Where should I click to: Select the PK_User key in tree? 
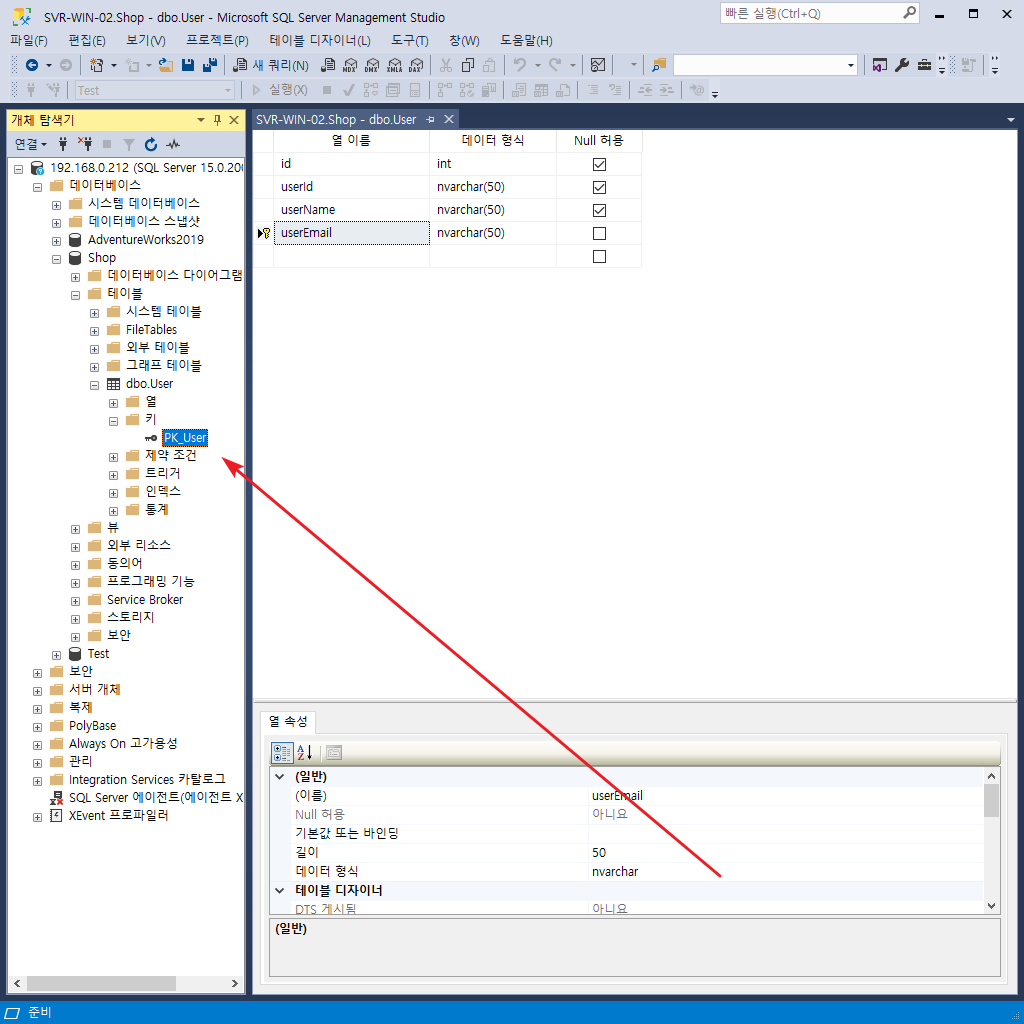pyautogui.click(x=185, y=438)
